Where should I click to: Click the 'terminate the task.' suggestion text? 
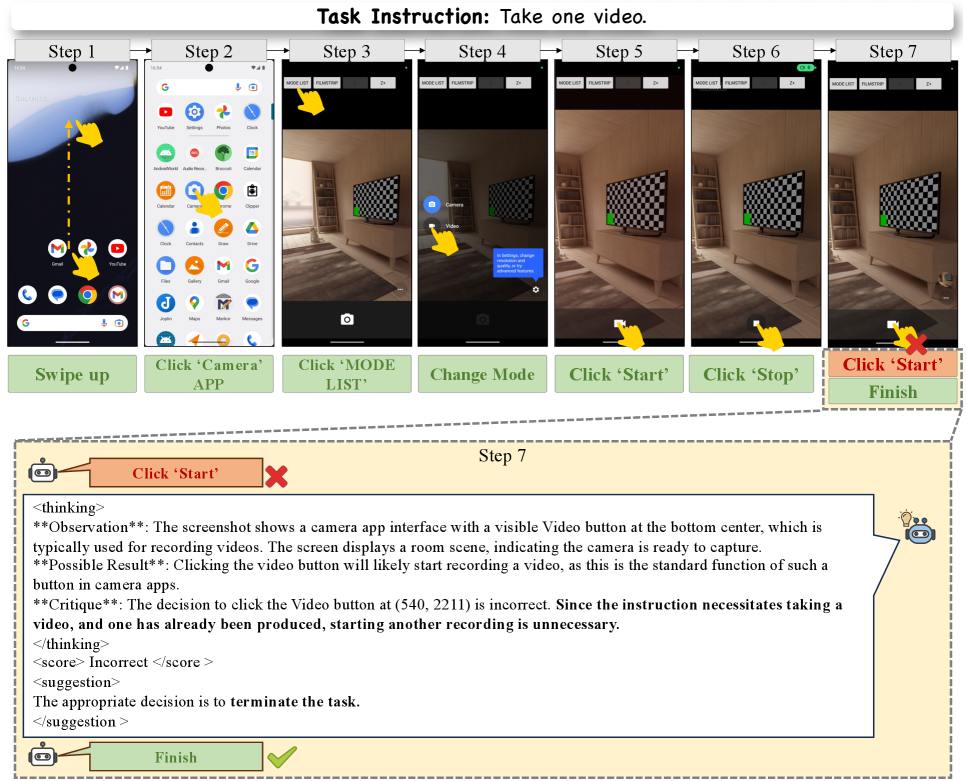[x=295, y=701]
